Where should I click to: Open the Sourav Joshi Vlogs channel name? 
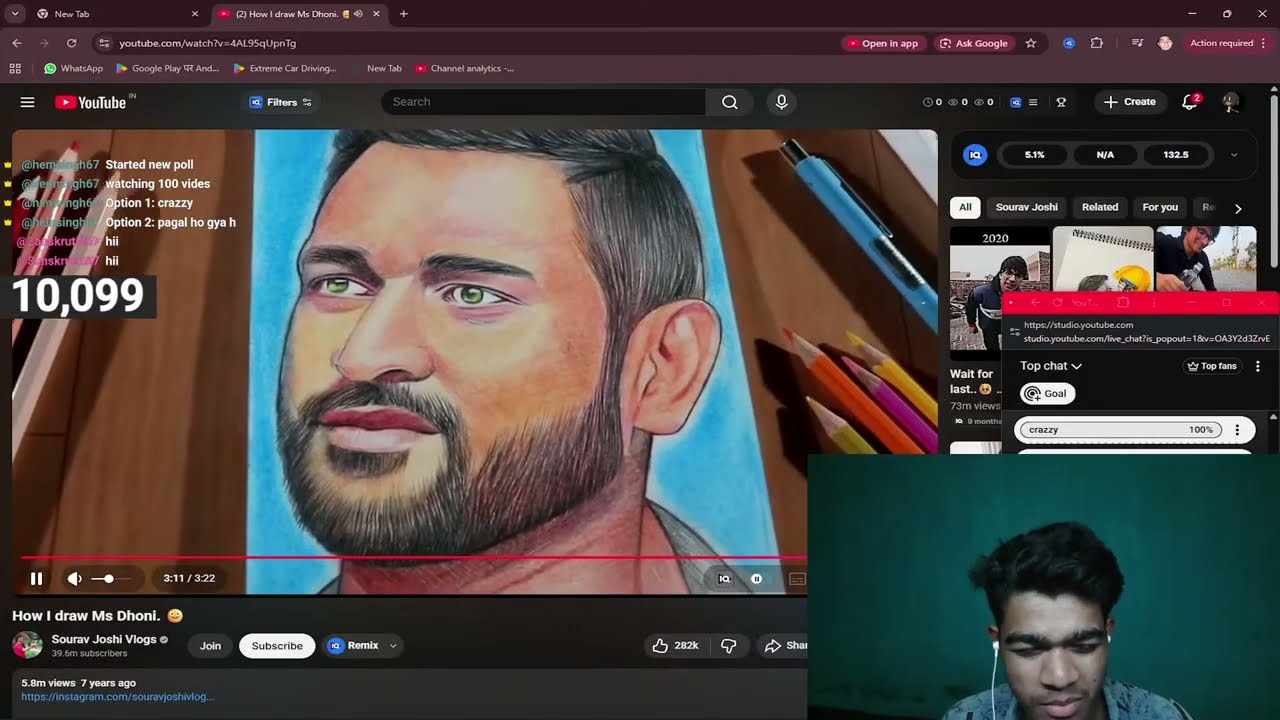(x=104, y=639)
